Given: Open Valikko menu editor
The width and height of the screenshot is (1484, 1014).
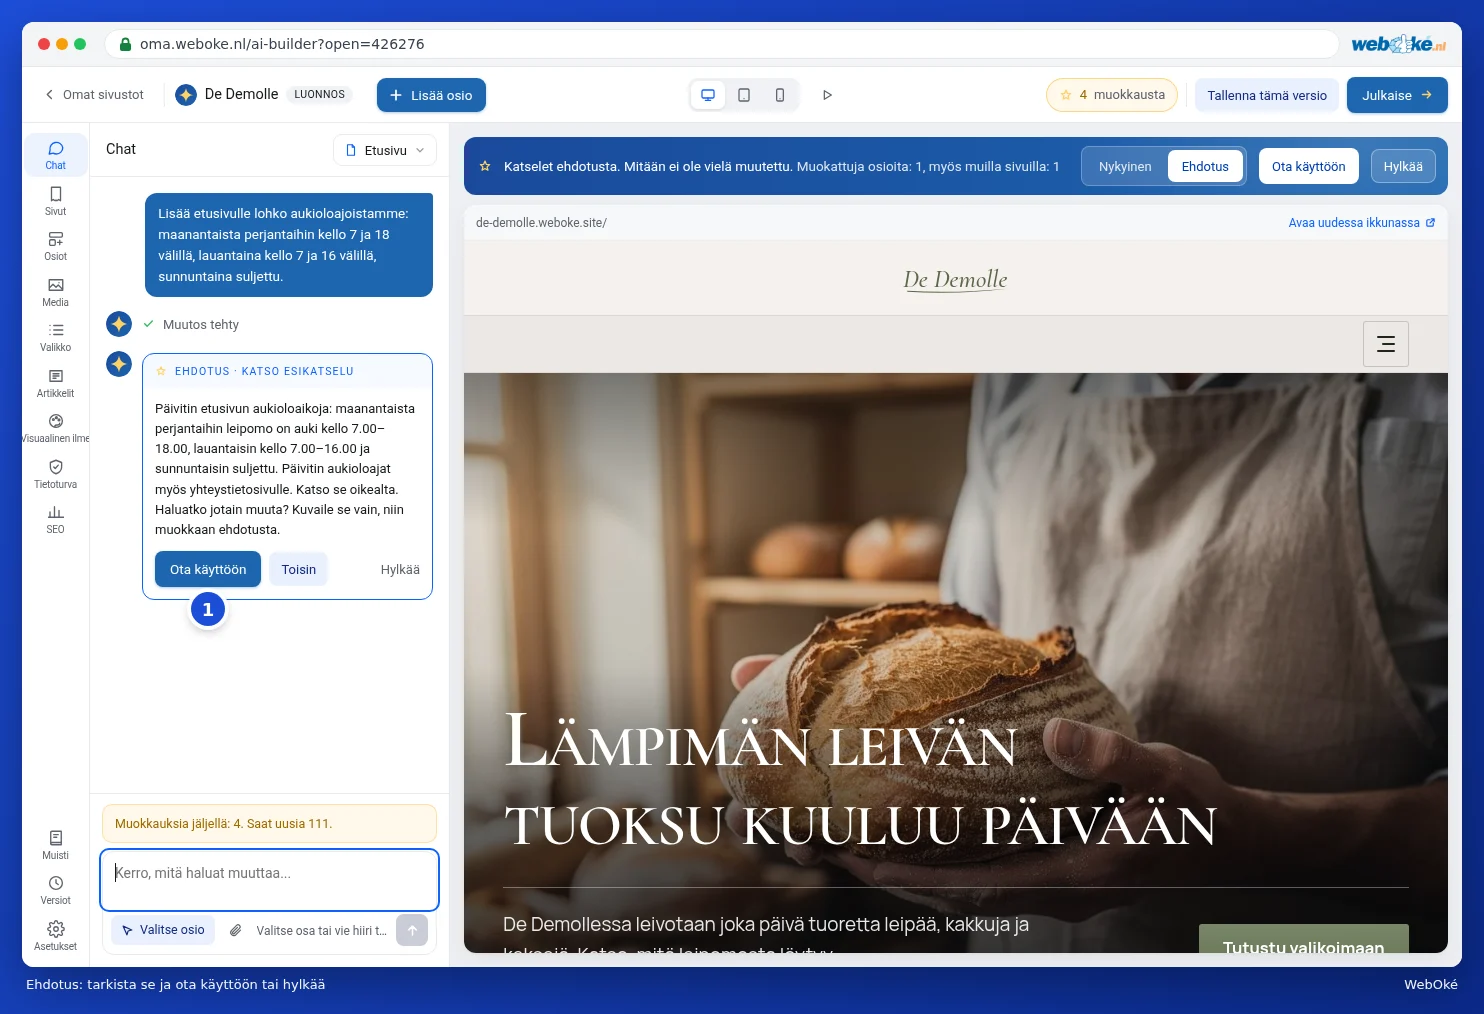Looking at the screenshot, I should (55, 337).
